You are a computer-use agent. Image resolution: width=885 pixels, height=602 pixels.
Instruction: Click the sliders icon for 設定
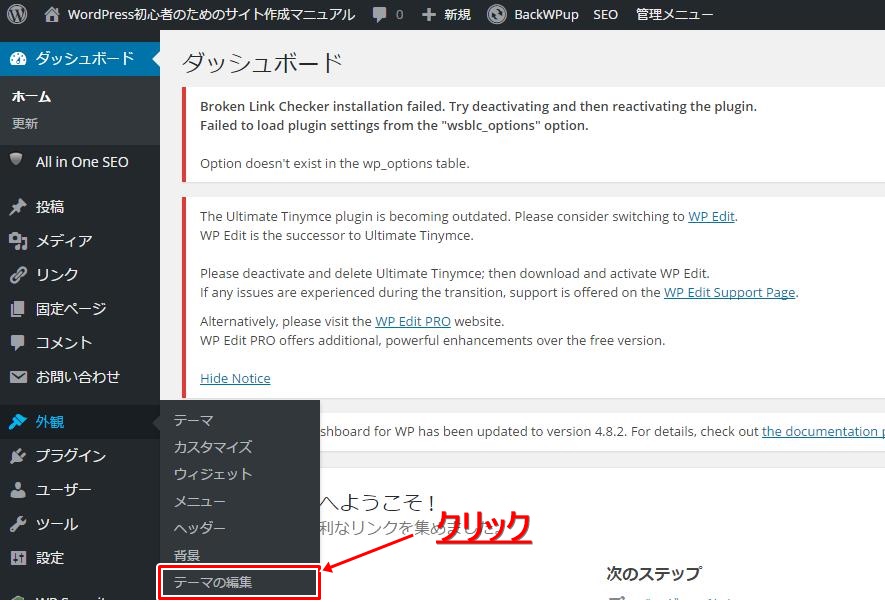click(18, 558)
